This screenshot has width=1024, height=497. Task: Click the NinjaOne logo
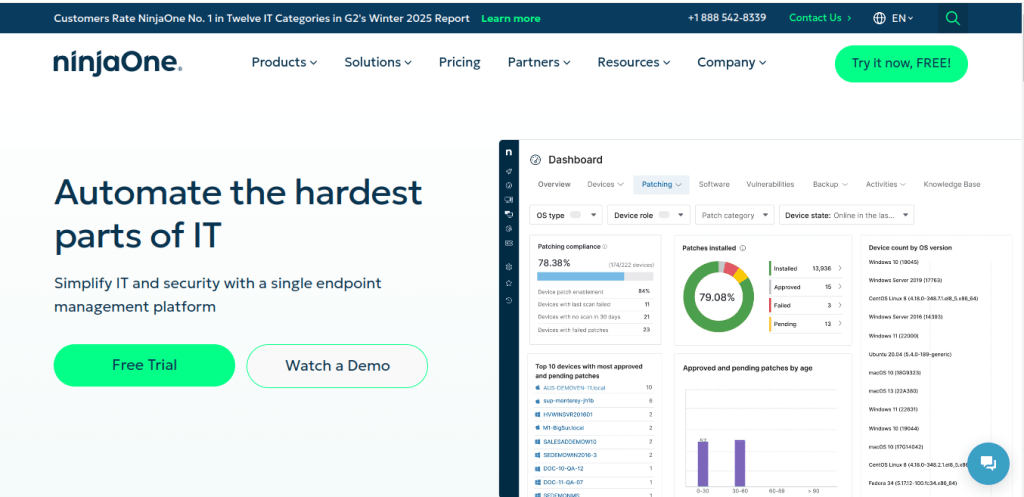[x=118, y=63]
